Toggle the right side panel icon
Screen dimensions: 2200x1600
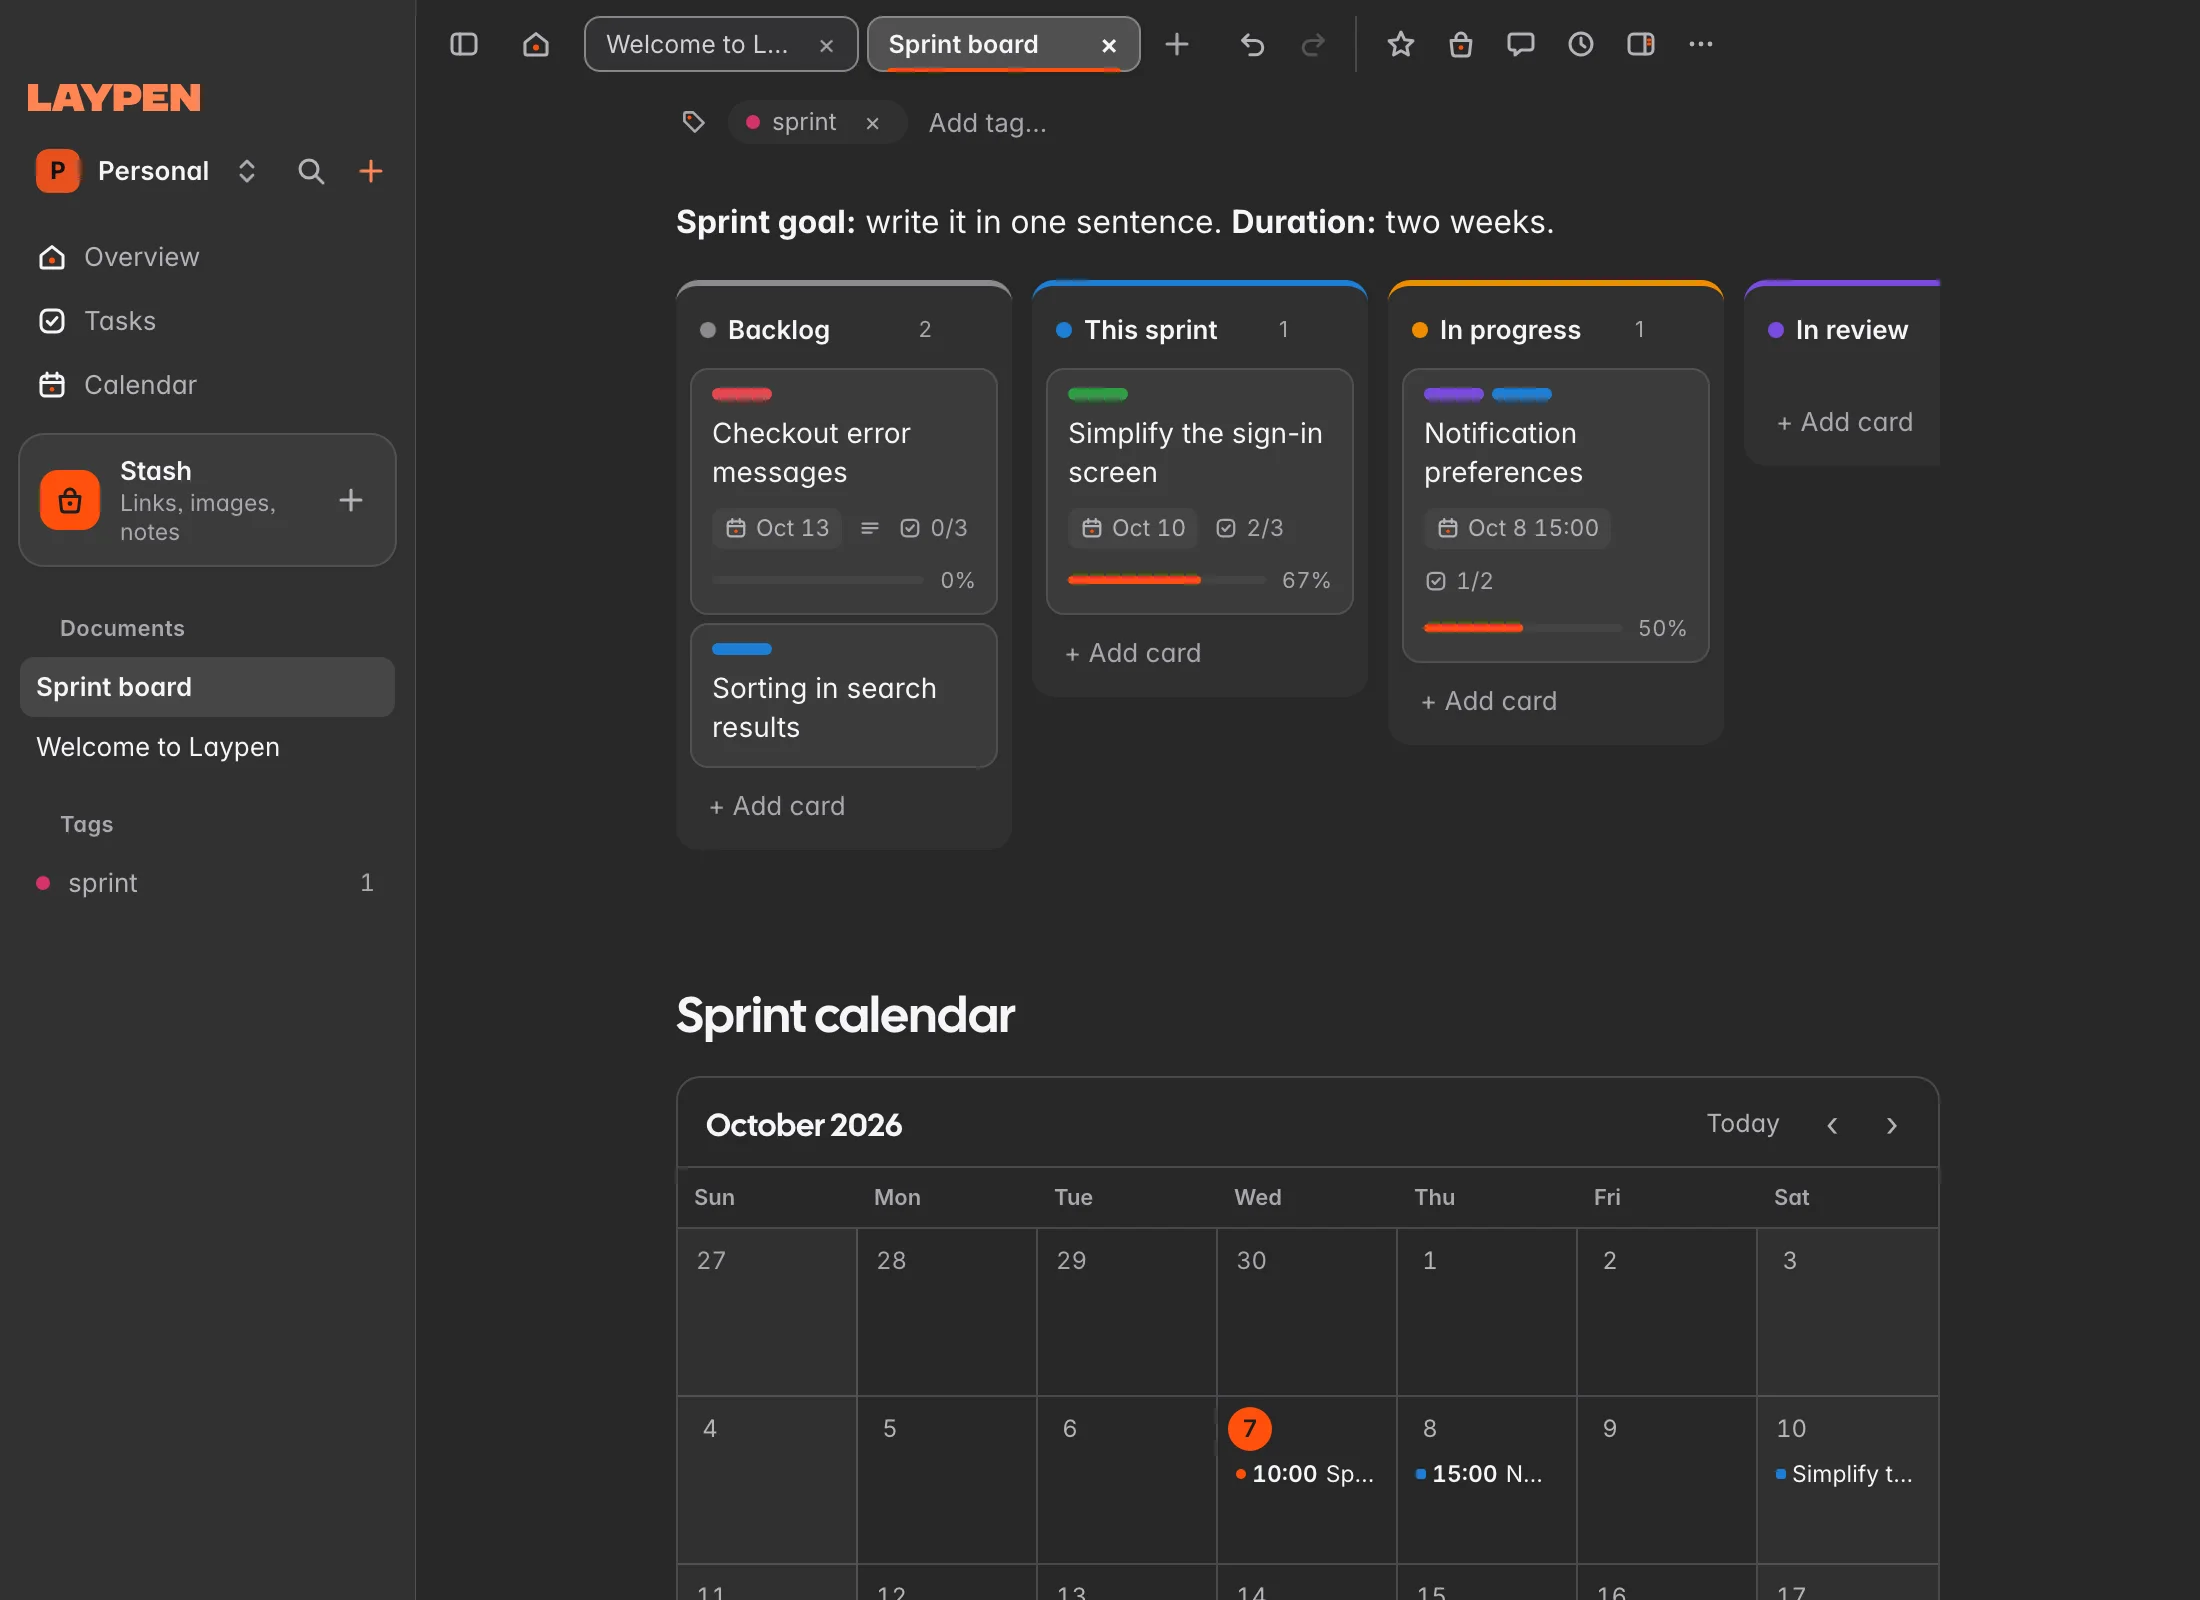[x=1641, y=44]
